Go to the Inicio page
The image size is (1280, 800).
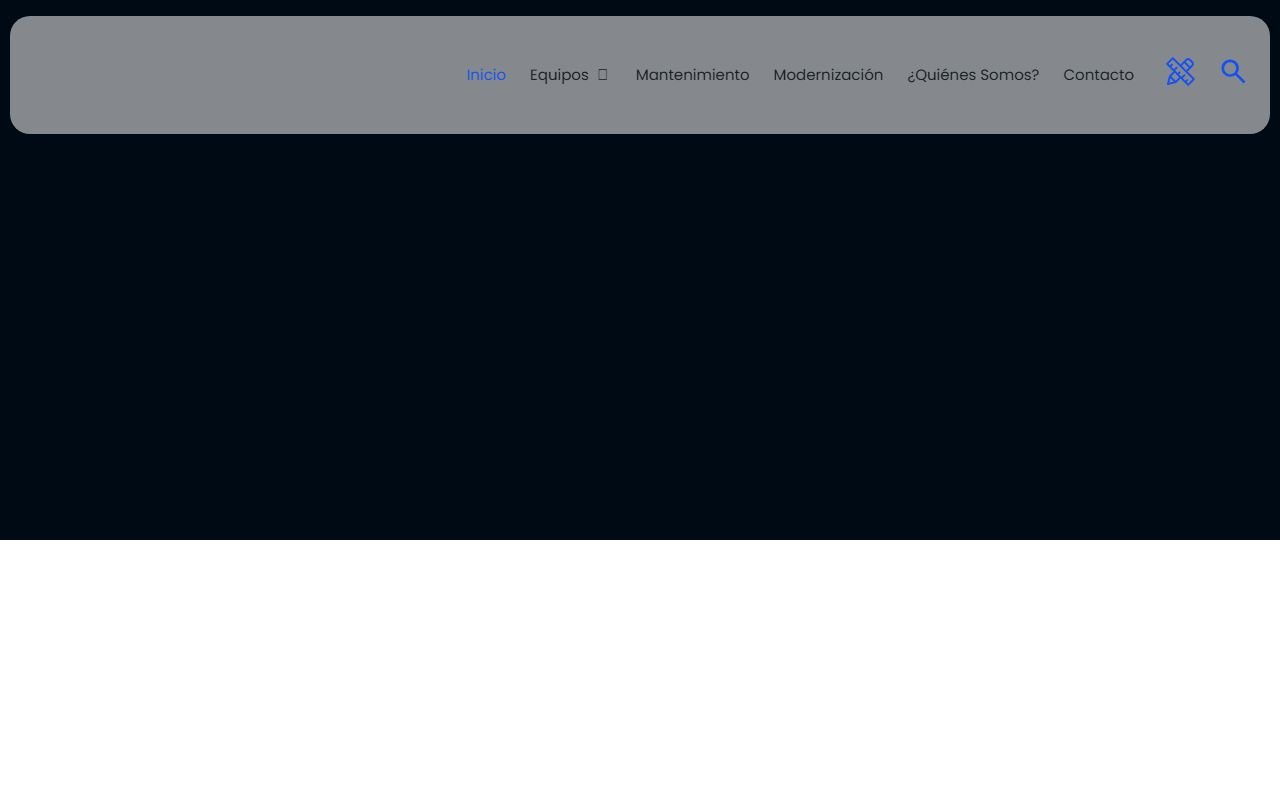tap(486, 75)
